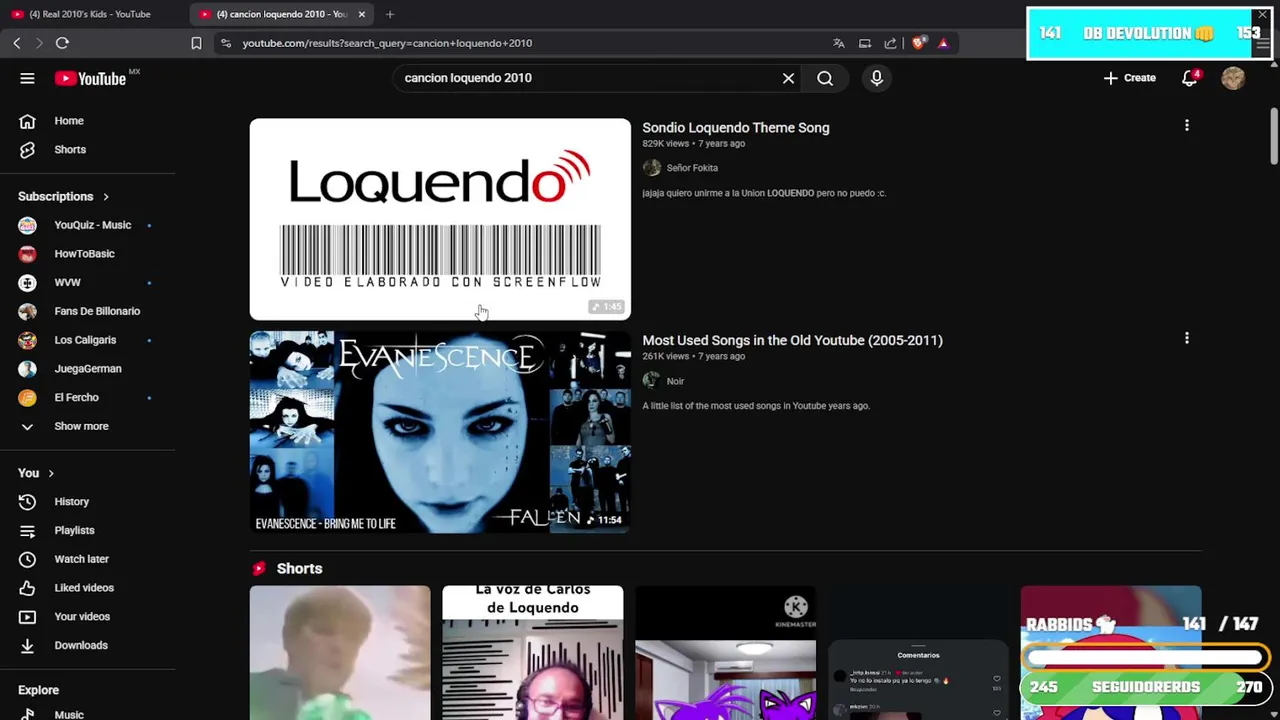Play the Evanescence thumbnail video
The width and height of the screenshot is (1280, 720).
coord(440,433)
